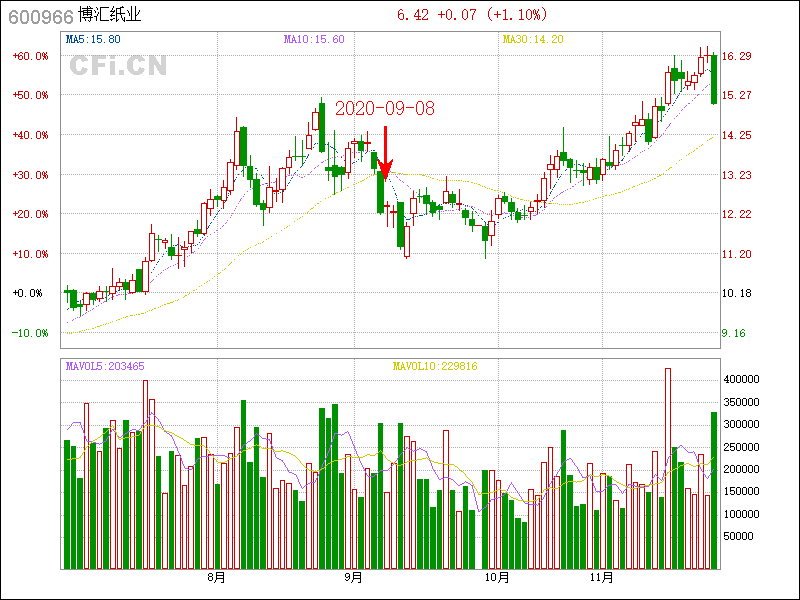Click the stock code 600966
This screenshot has width=800, height=600.
click(x=39, y=16)
